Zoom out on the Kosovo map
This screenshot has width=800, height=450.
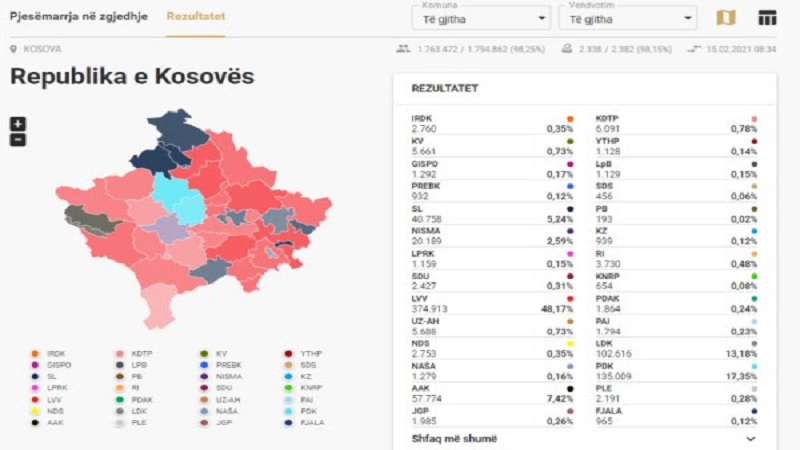[x=17, y=140]
